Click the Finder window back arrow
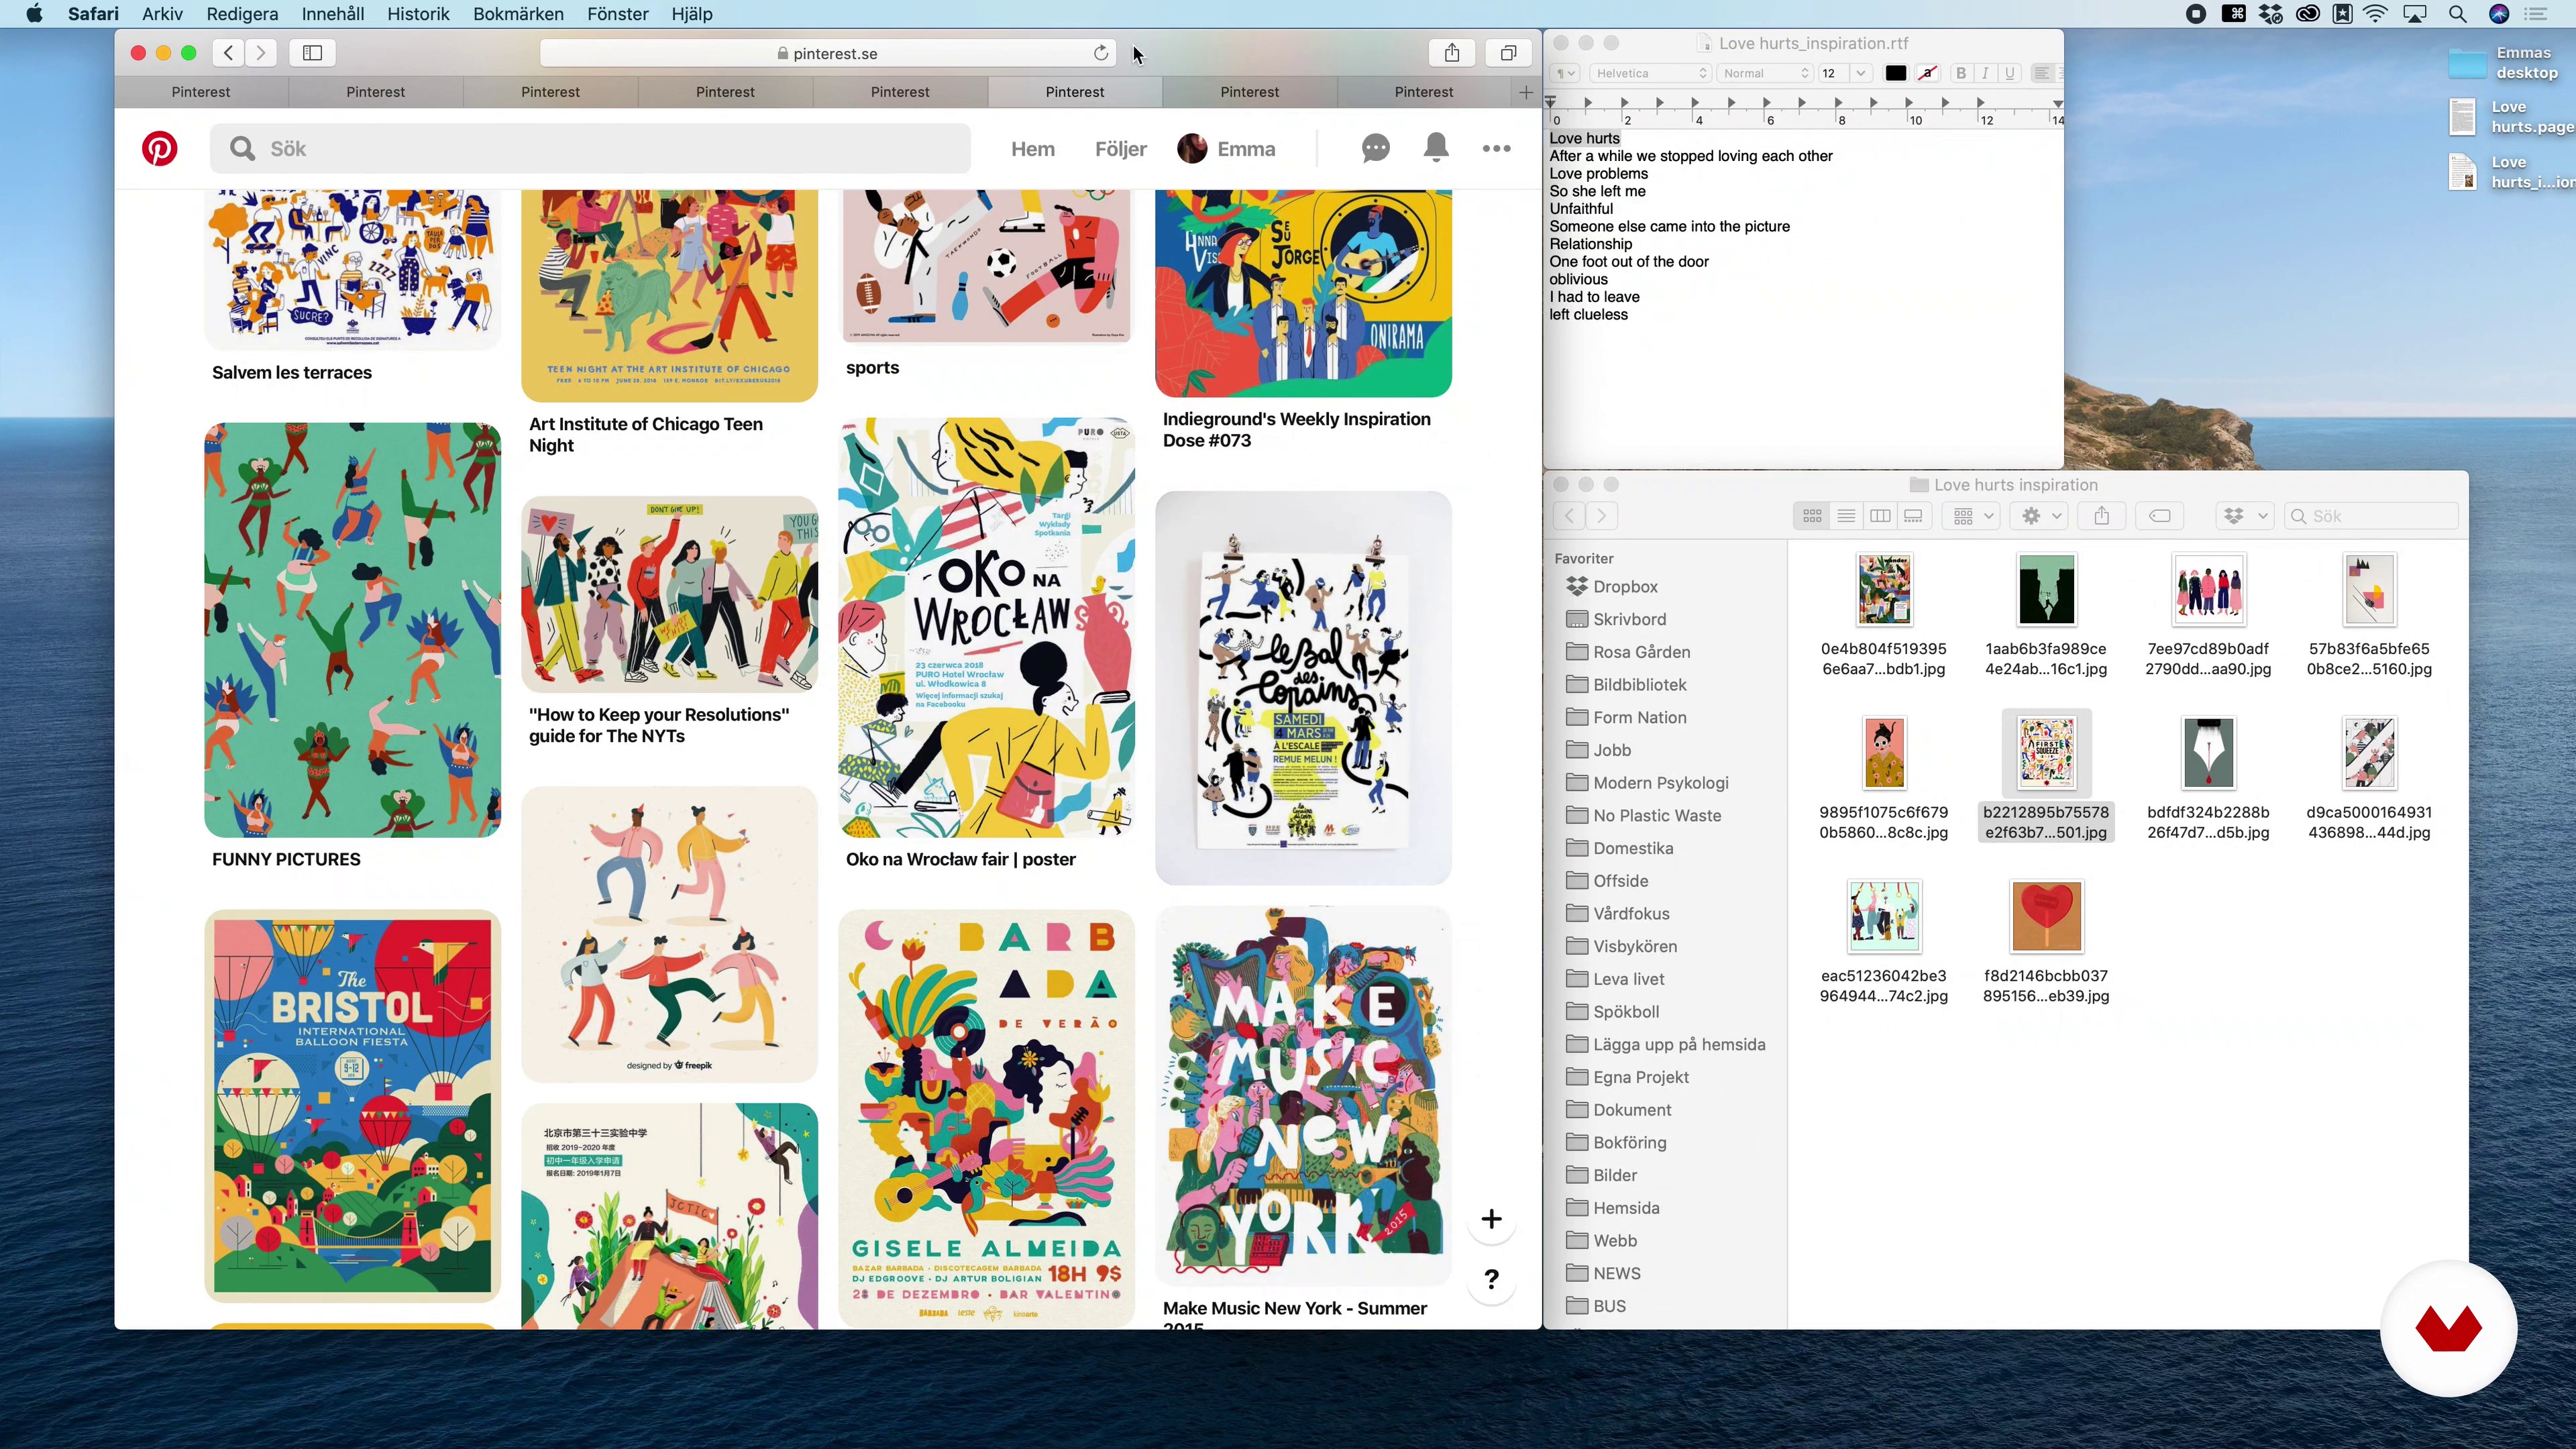This screenshot has width=2576, height=1449. [1569, 516]
